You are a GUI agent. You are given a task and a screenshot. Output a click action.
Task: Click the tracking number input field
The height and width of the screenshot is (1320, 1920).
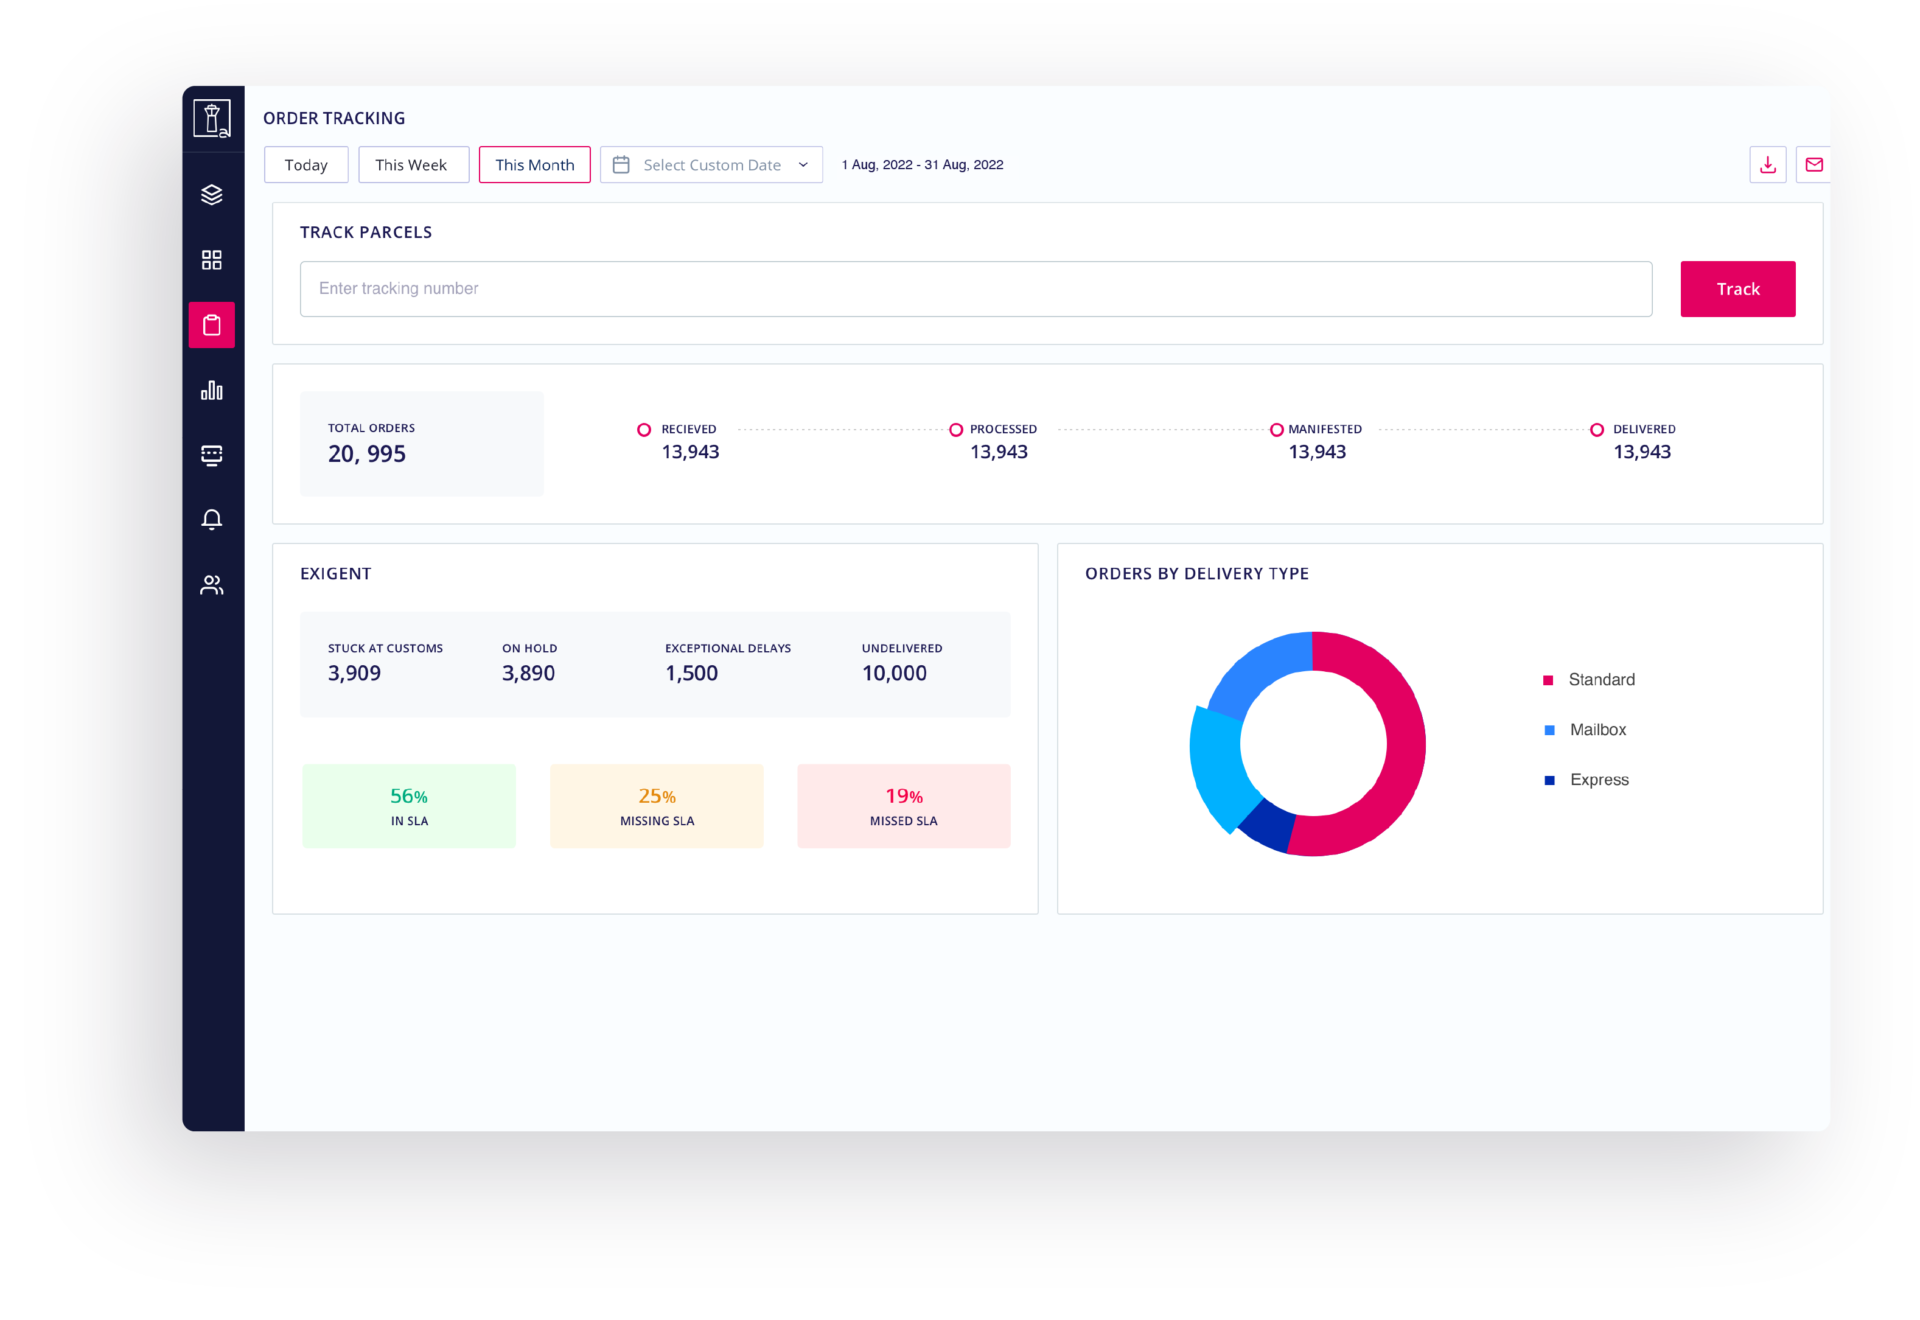[x=975, y=289]
